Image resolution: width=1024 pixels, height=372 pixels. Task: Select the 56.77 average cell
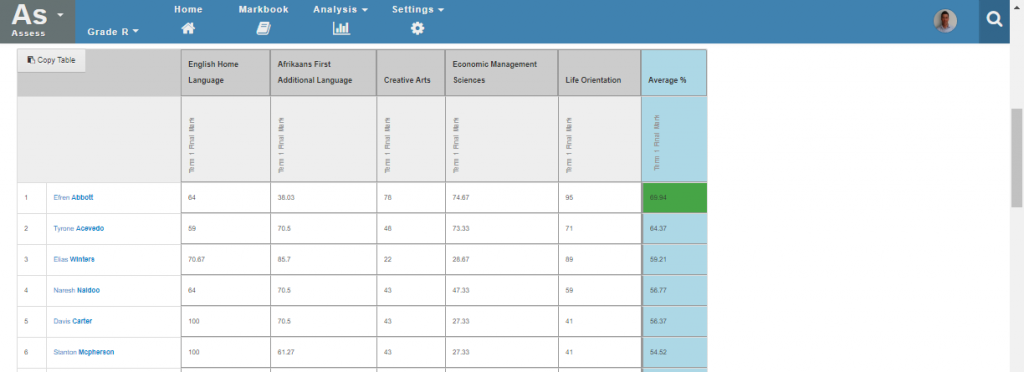[x=675, y=290]
